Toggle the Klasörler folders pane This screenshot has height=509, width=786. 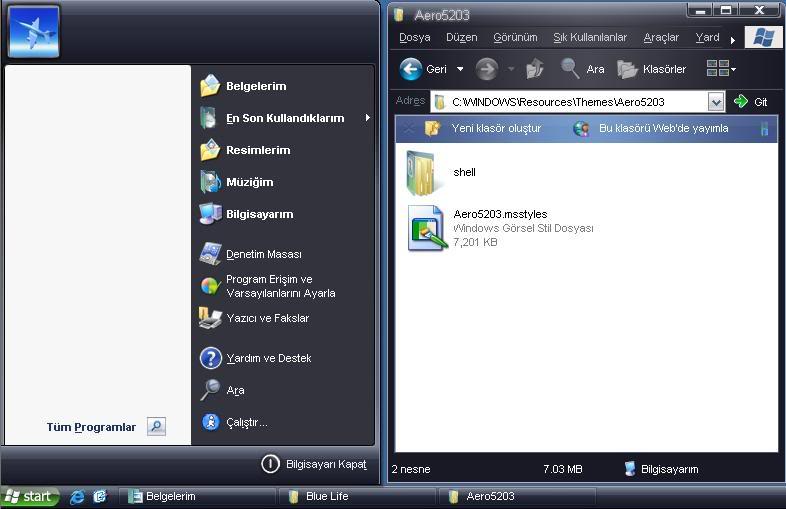(x=652, y=69)
